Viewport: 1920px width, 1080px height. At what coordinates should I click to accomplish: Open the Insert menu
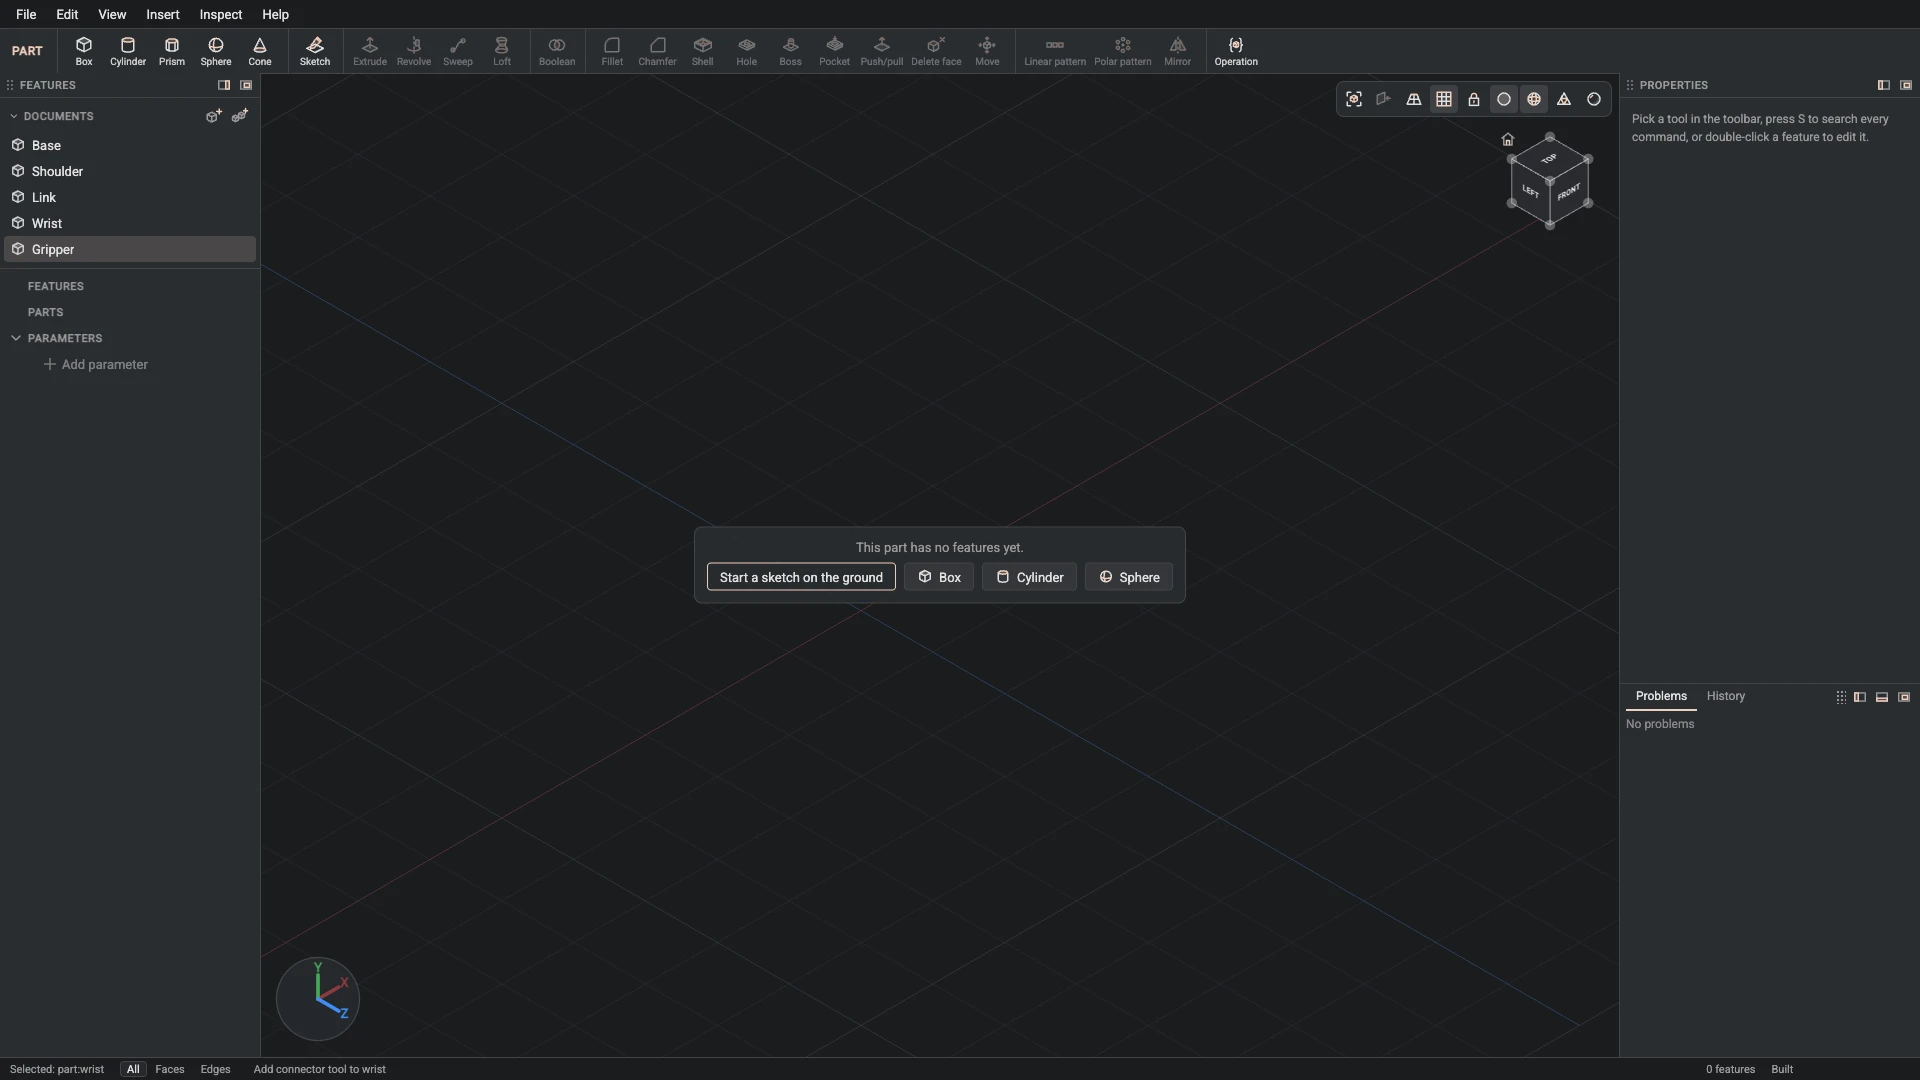[163, 14]
